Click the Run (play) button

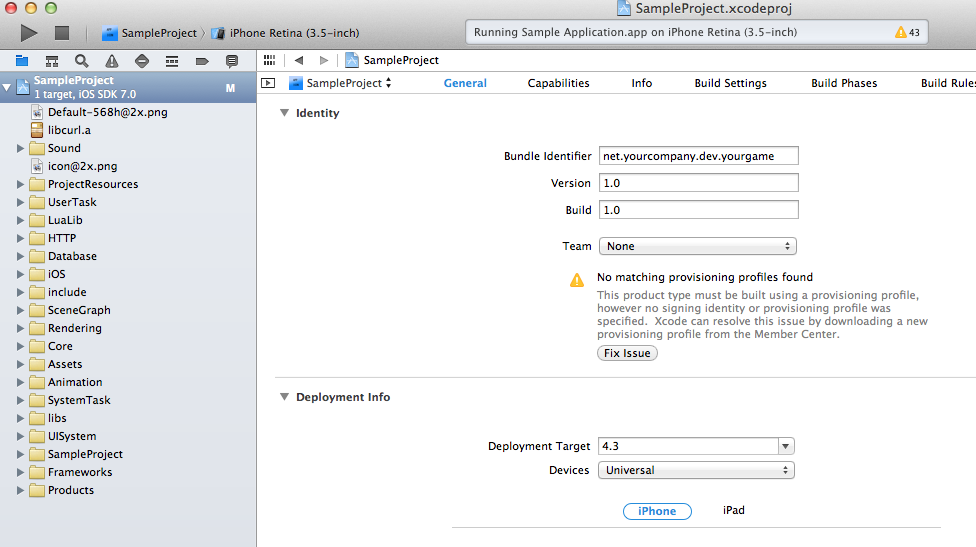click(x=29, y=33)
